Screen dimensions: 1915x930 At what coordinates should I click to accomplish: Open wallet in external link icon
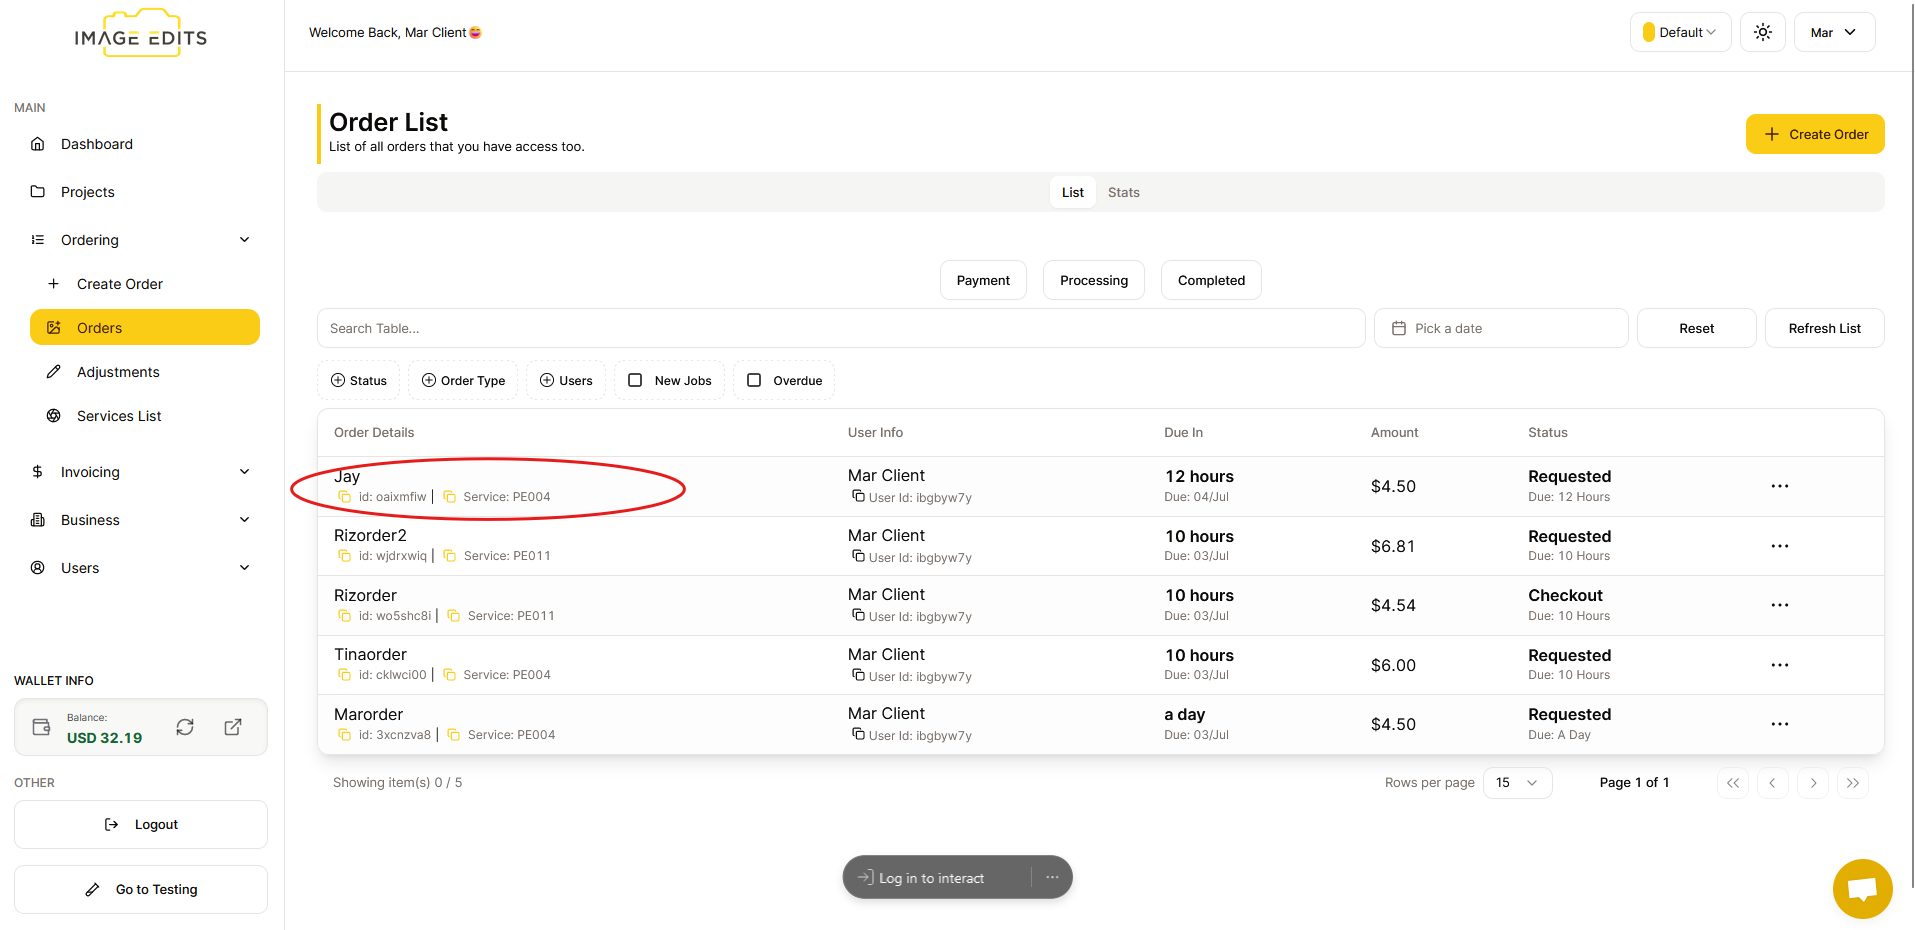[233, 727]
